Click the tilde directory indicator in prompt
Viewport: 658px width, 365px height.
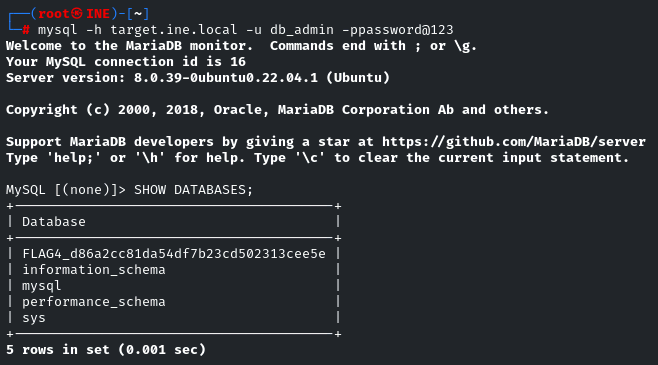(138, 14)
